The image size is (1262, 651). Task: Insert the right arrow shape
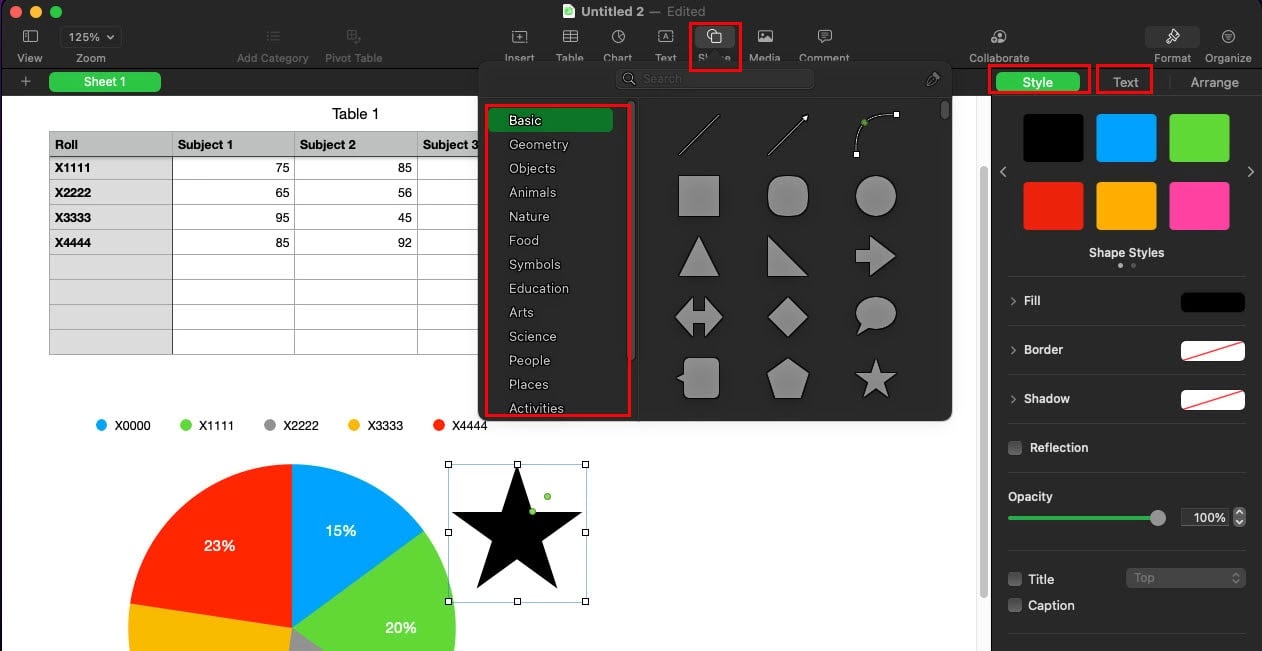click(876, 257)
